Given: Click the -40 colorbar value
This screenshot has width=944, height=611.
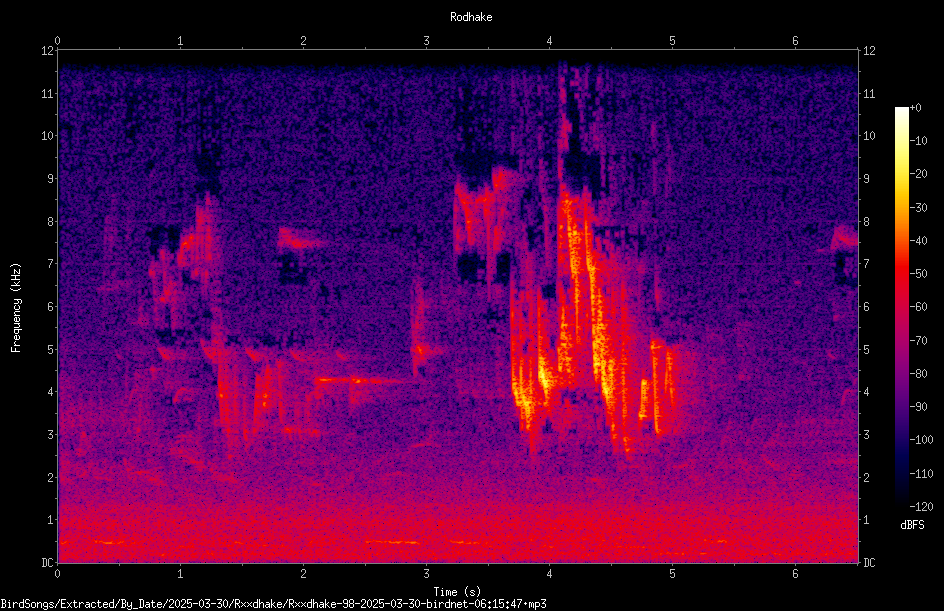Looking at the screenshot, I should point(918,241).
